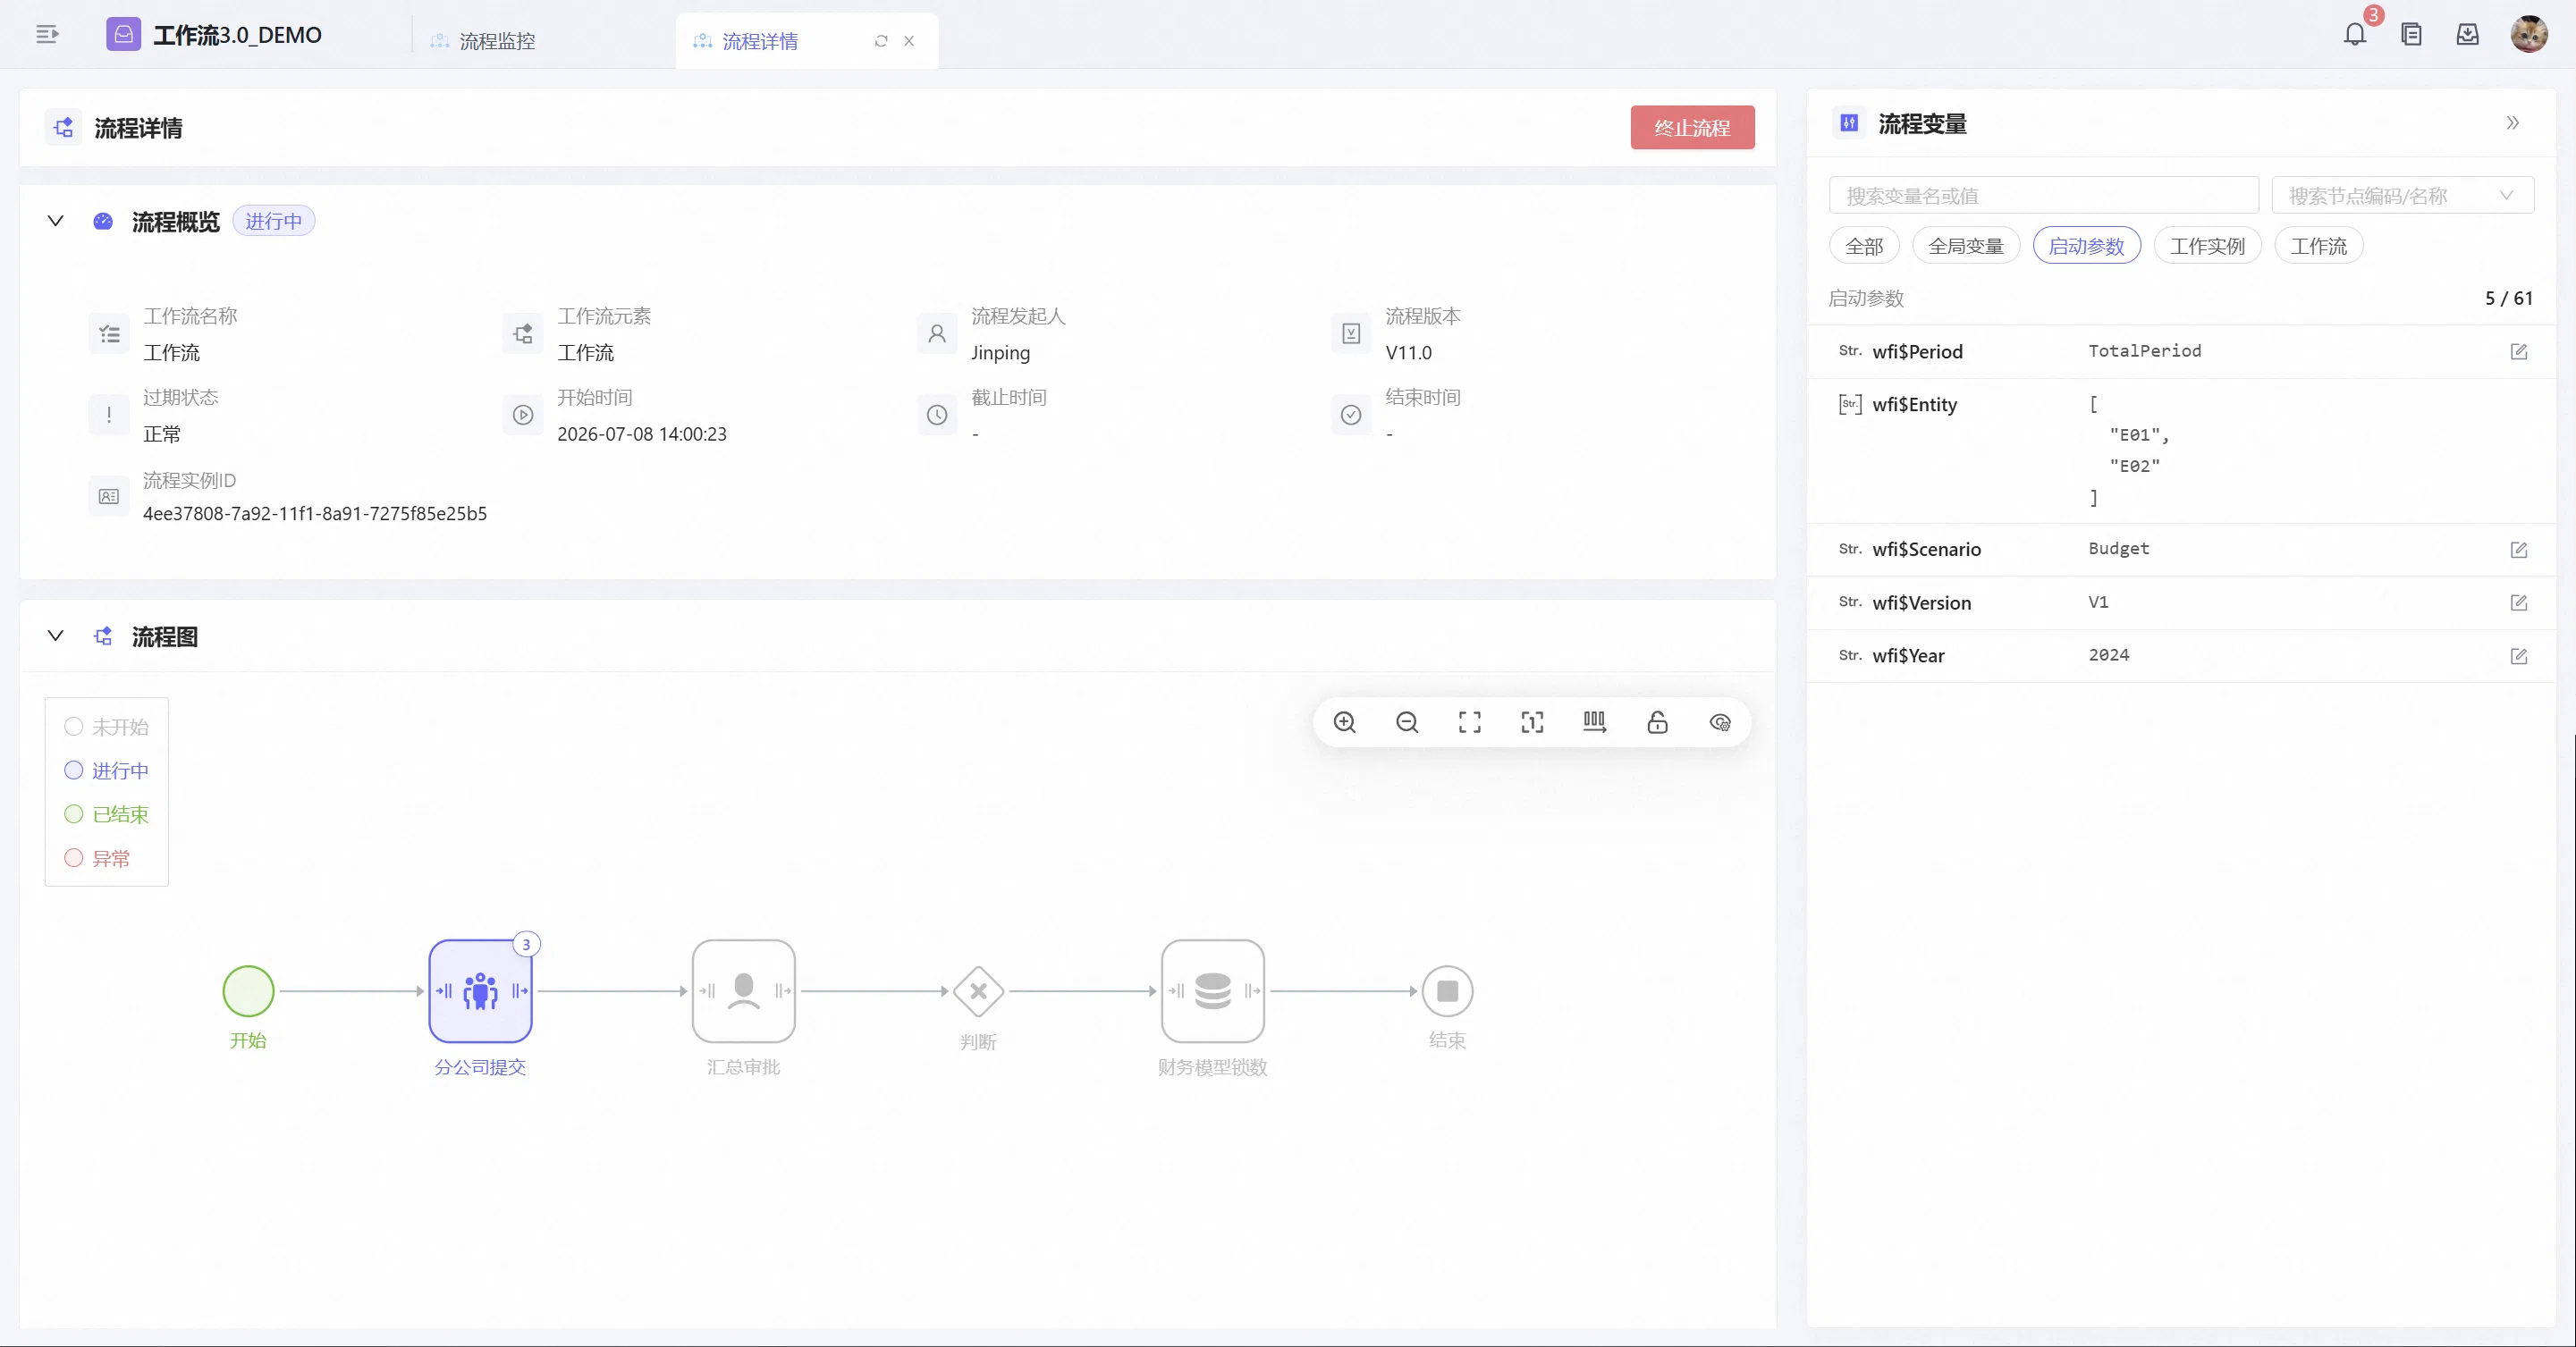
Task: Collapse the sidebar menu icon
Action: pos(47,35)
